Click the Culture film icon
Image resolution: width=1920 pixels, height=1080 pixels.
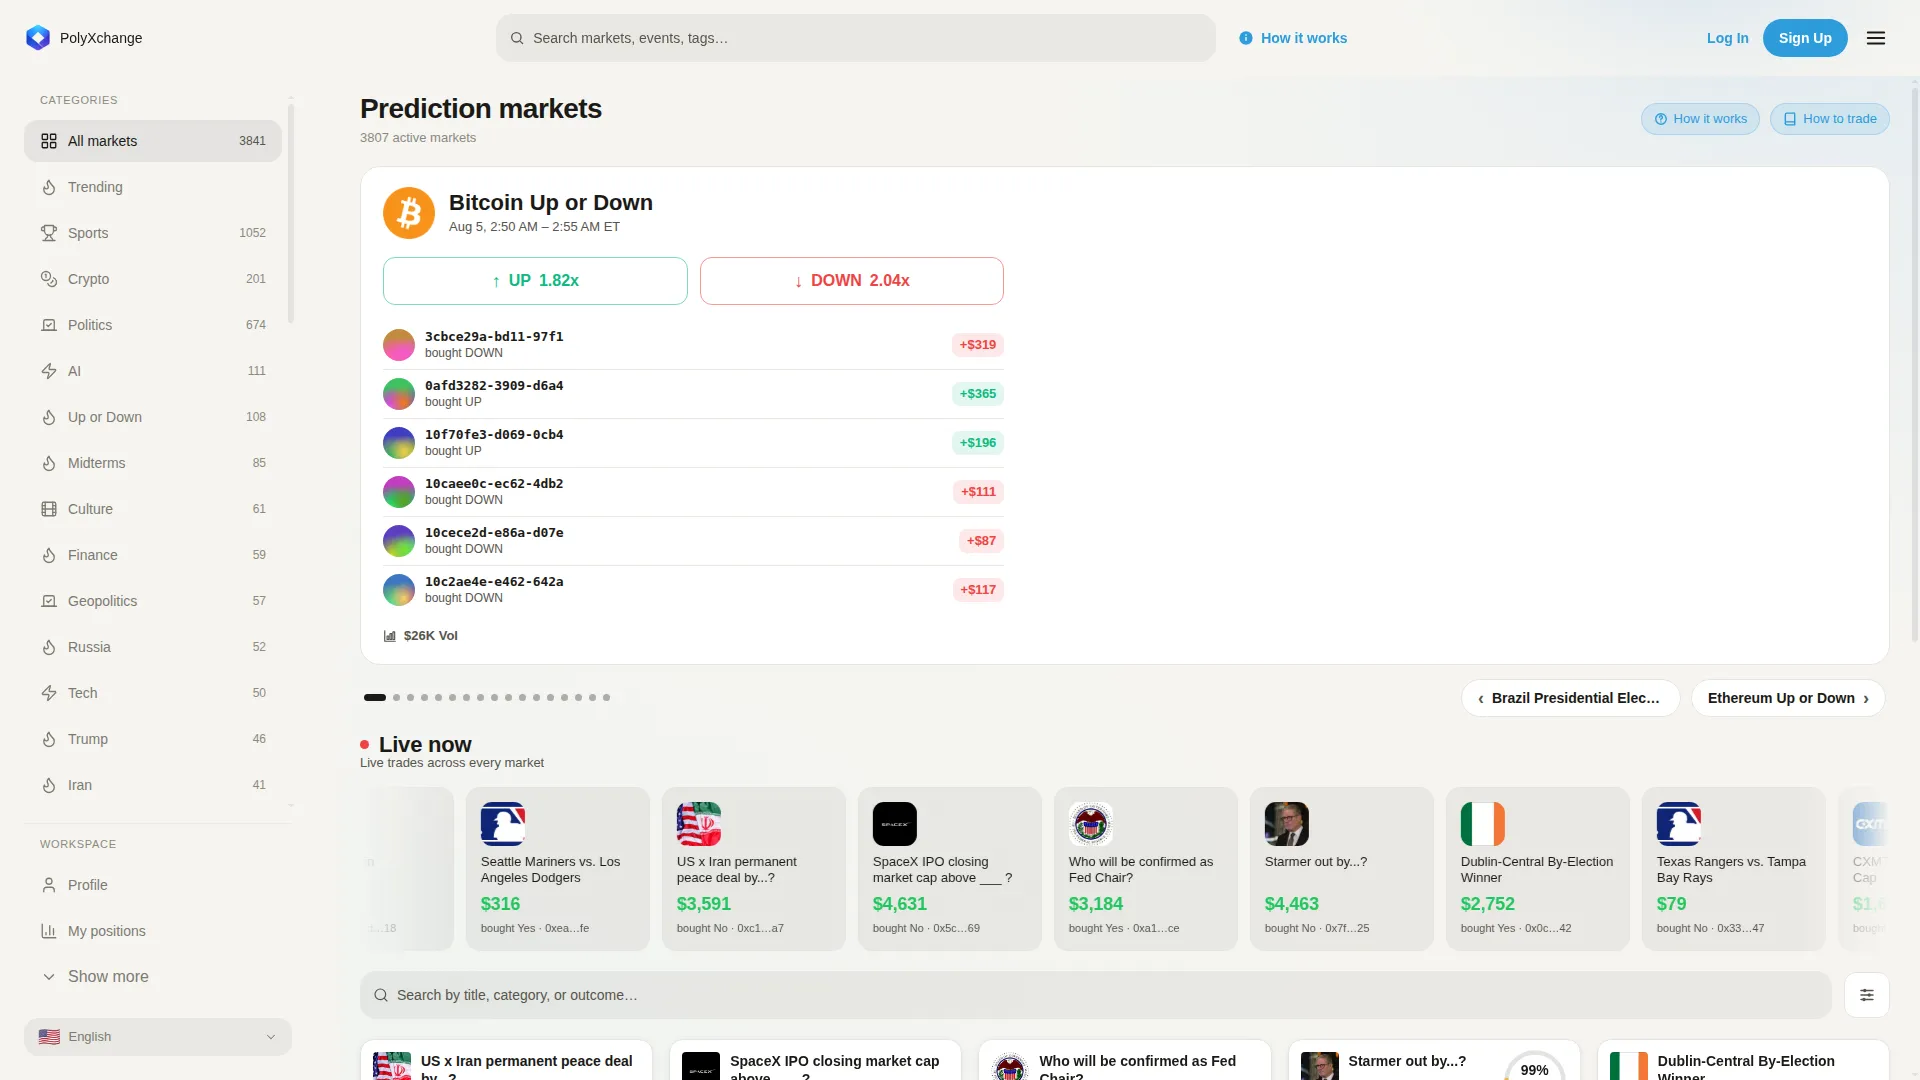49,509
